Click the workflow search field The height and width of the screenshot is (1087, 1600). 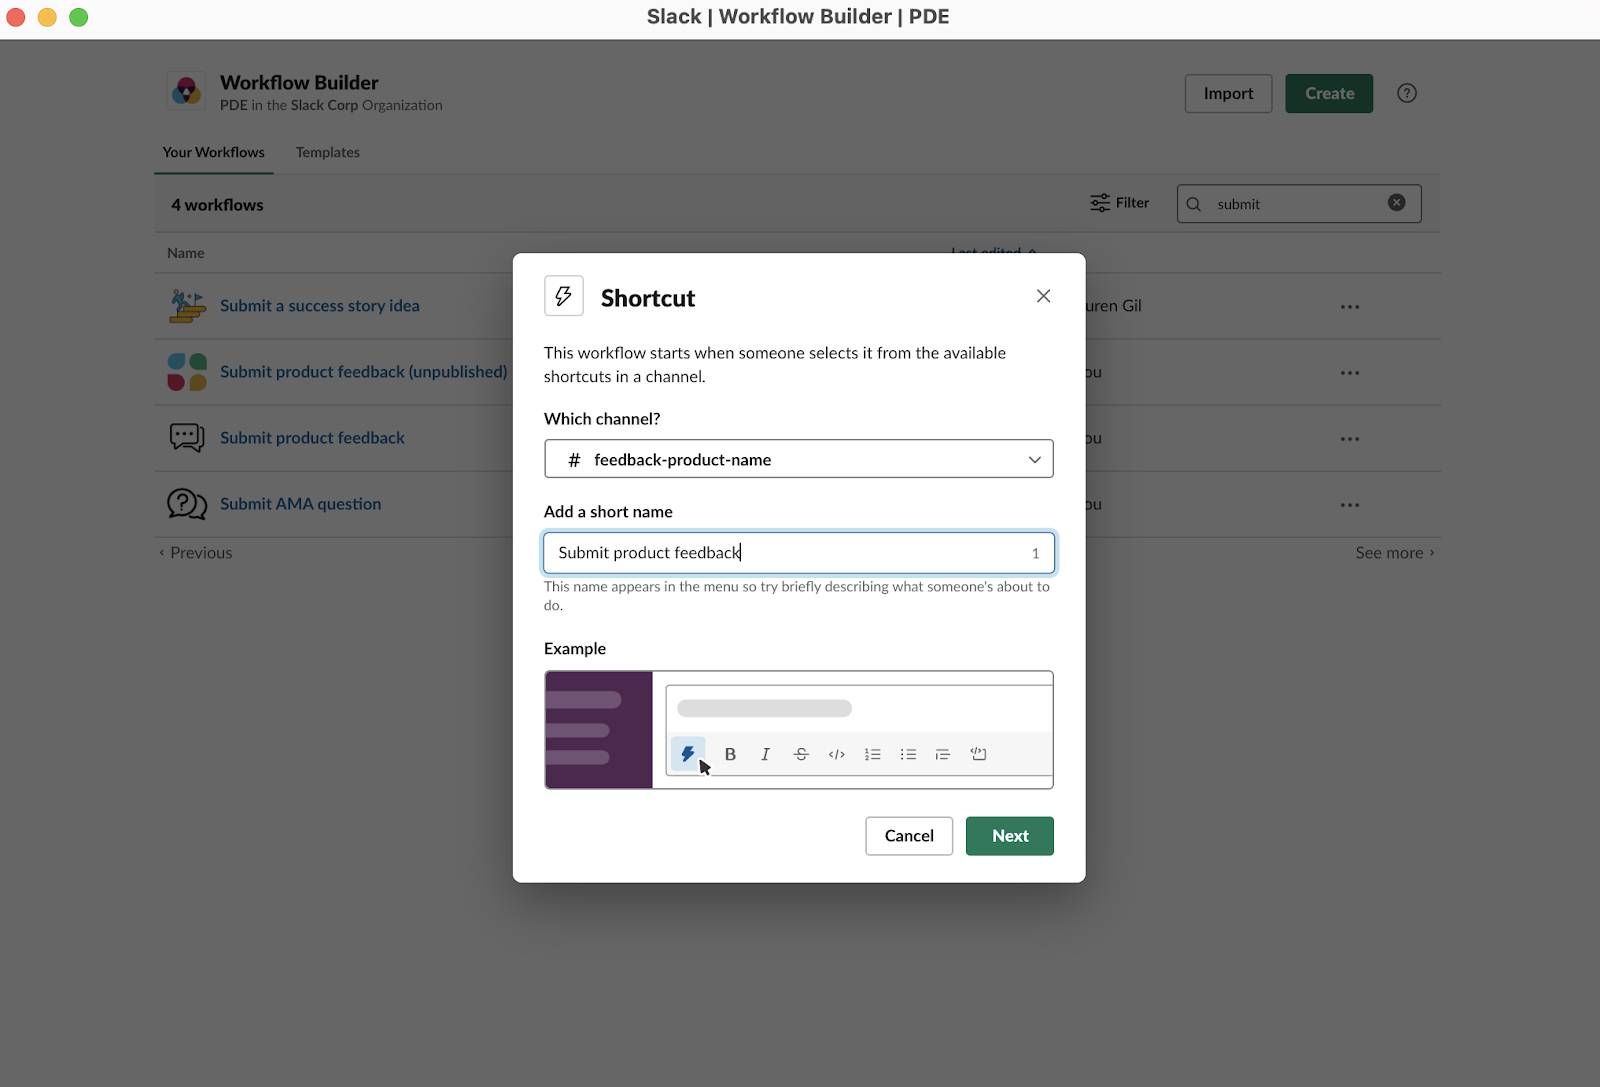point(1299,204)
